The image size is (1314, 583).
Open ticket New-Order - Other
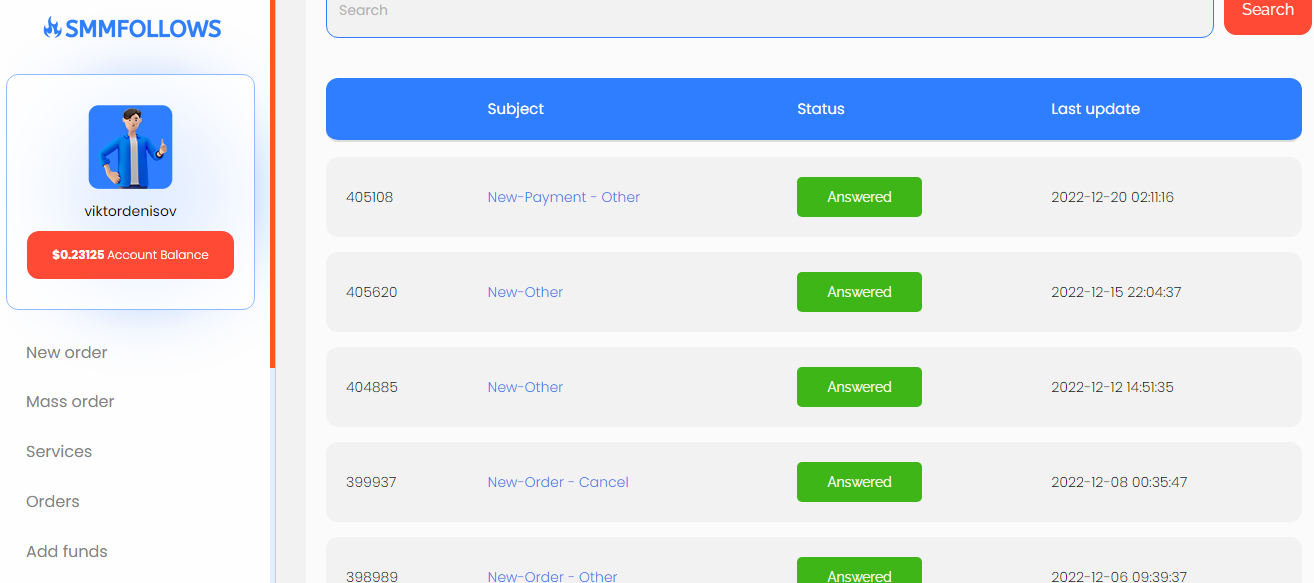coord(553,576)
